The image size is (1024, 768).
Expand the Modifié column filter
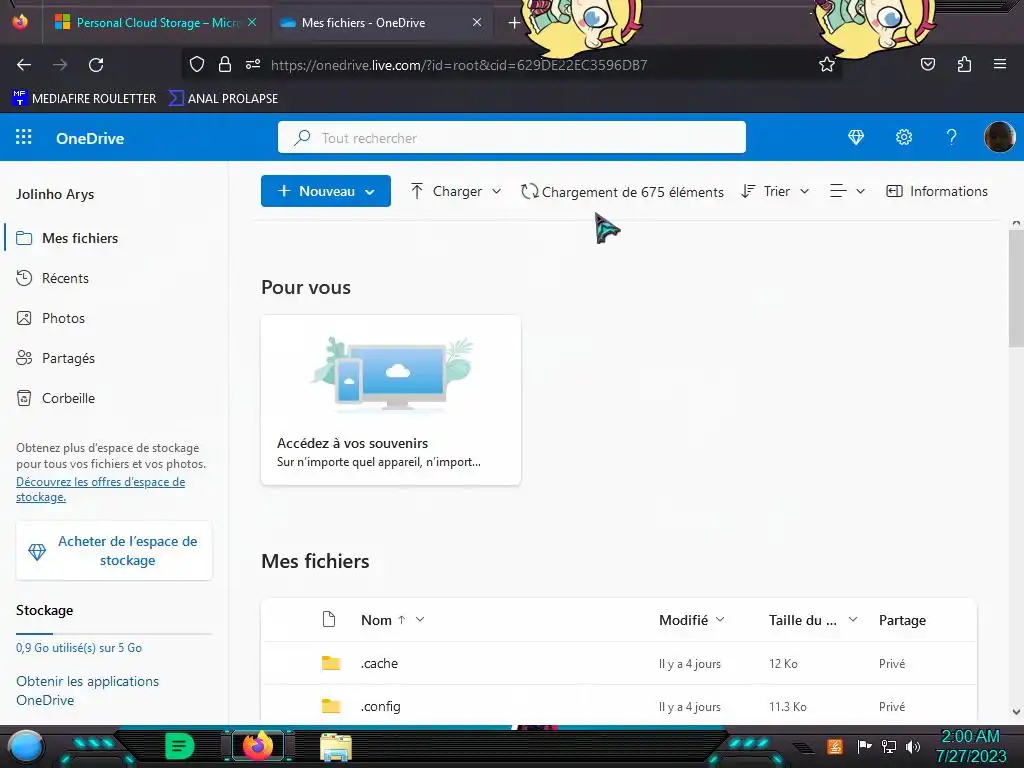click(x=720, y=619)
